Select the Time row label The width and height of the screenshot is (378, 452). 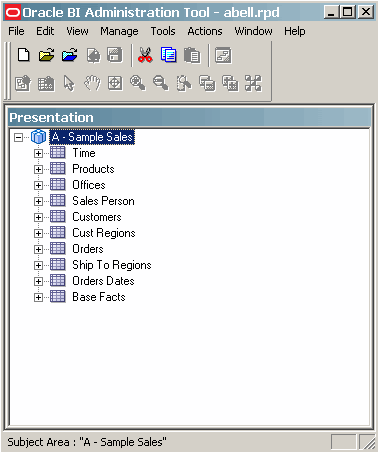pos(84,153)
